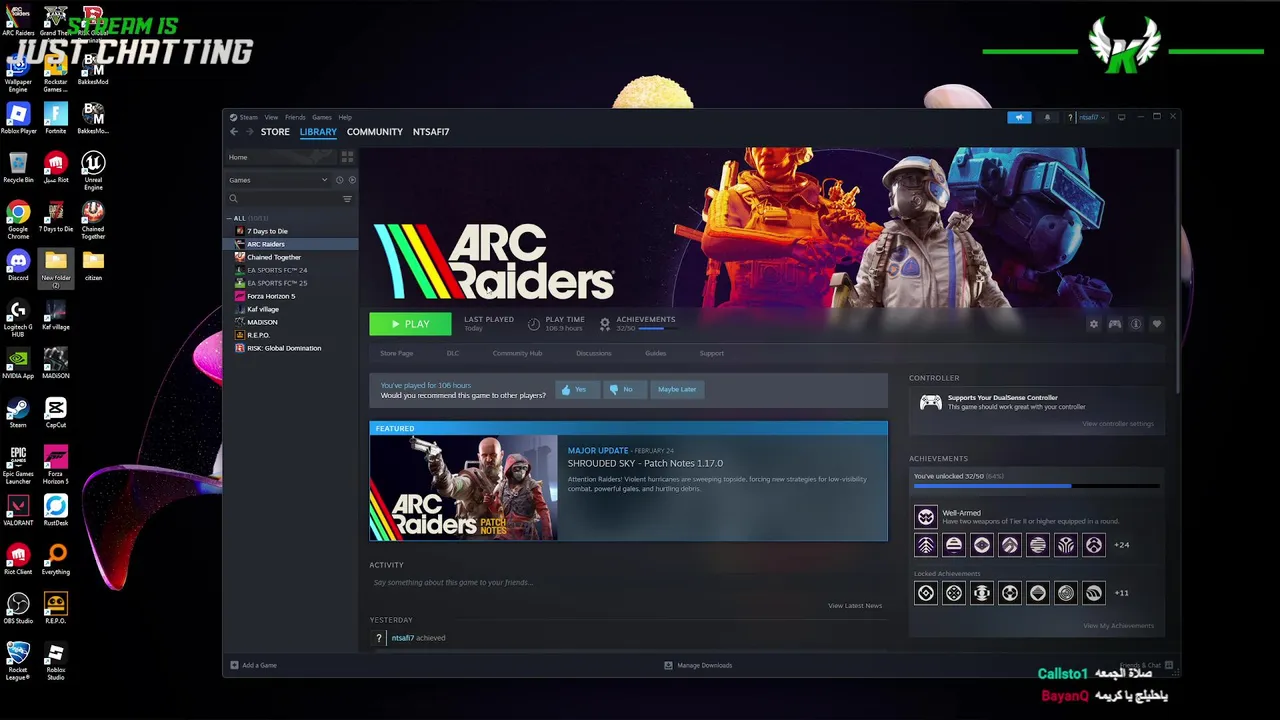Click Maybe Later on recommendation prompt

[677, 389]
